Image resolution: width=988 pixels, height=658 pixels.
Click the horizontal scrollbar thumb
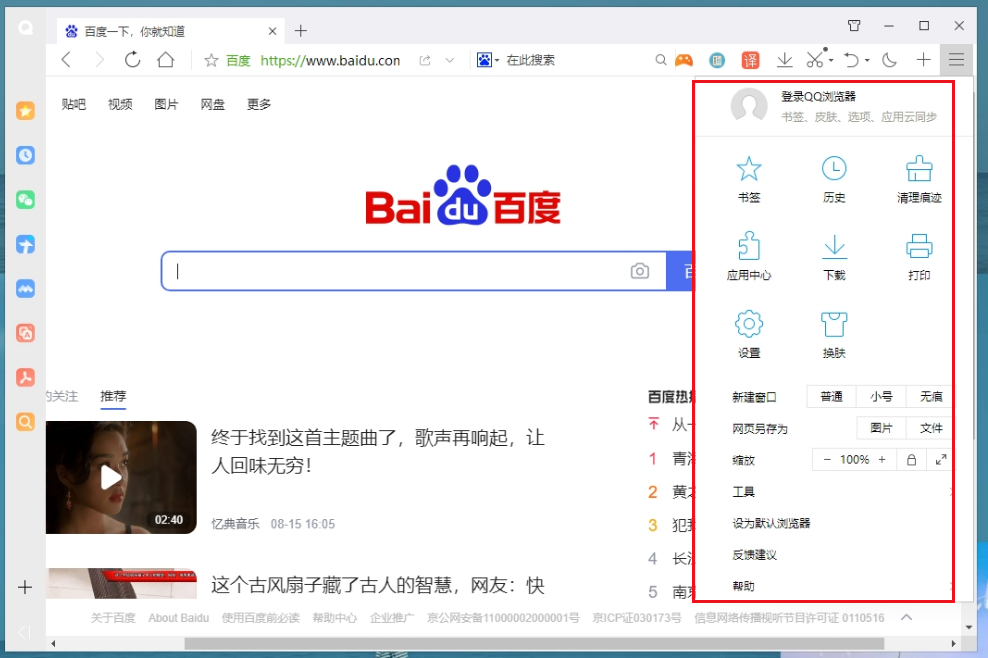point(534,644)
